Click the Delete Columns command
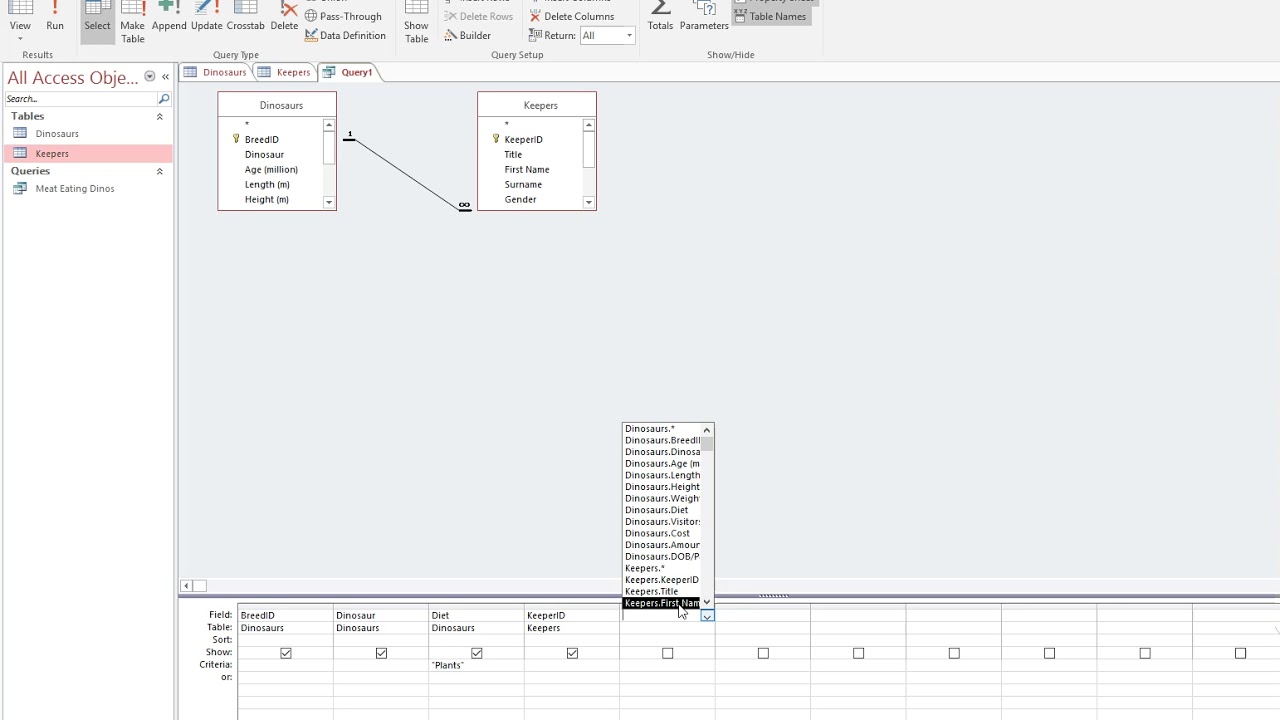1280x720 pixels. [x=572, y=16]
